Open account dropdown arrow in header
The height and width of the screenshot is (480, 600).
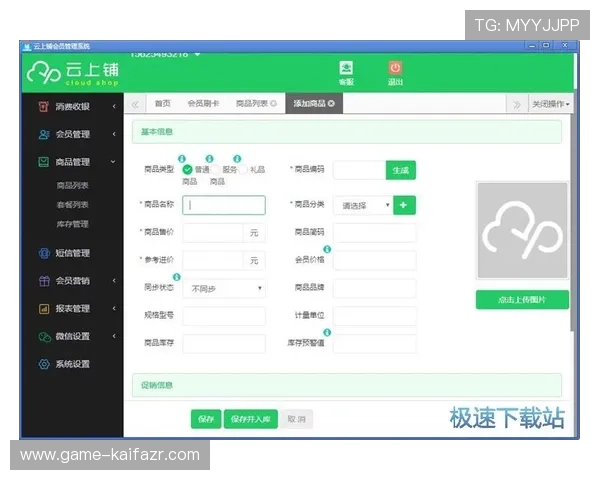(x=197, y=55)
